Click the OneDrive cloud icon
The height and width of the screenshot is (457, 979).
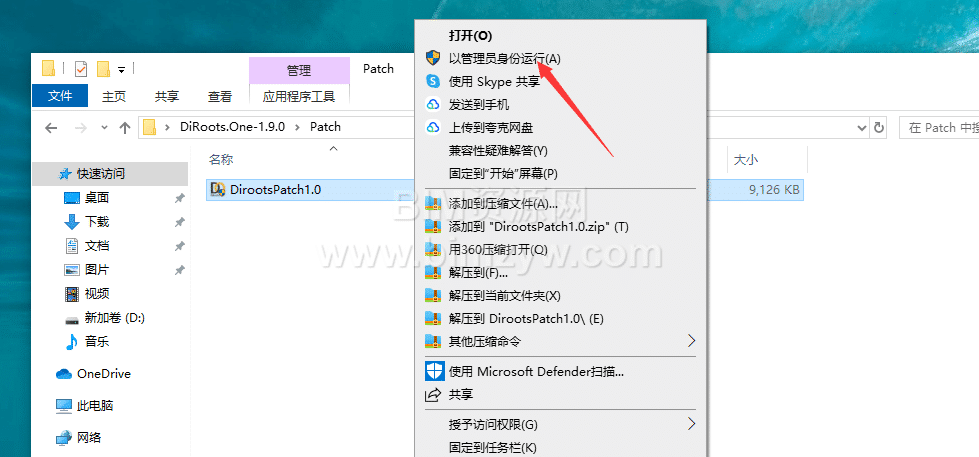point(64,374)
